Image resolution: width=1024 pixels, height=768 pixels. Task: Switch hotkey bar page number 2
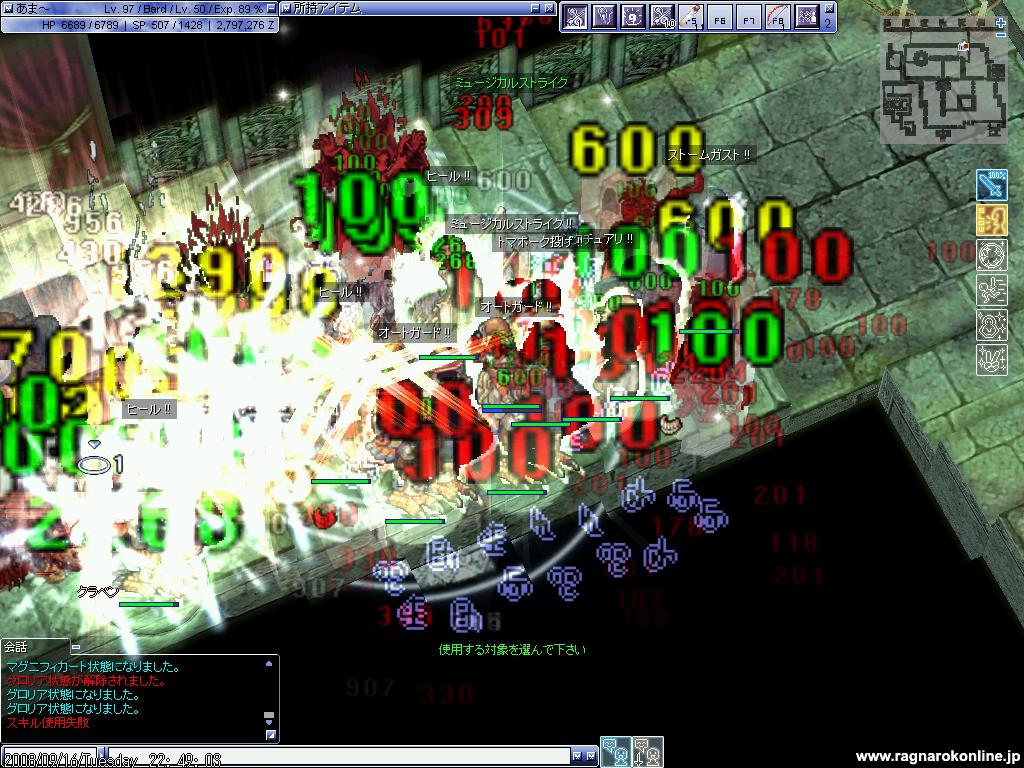[828, 24]
